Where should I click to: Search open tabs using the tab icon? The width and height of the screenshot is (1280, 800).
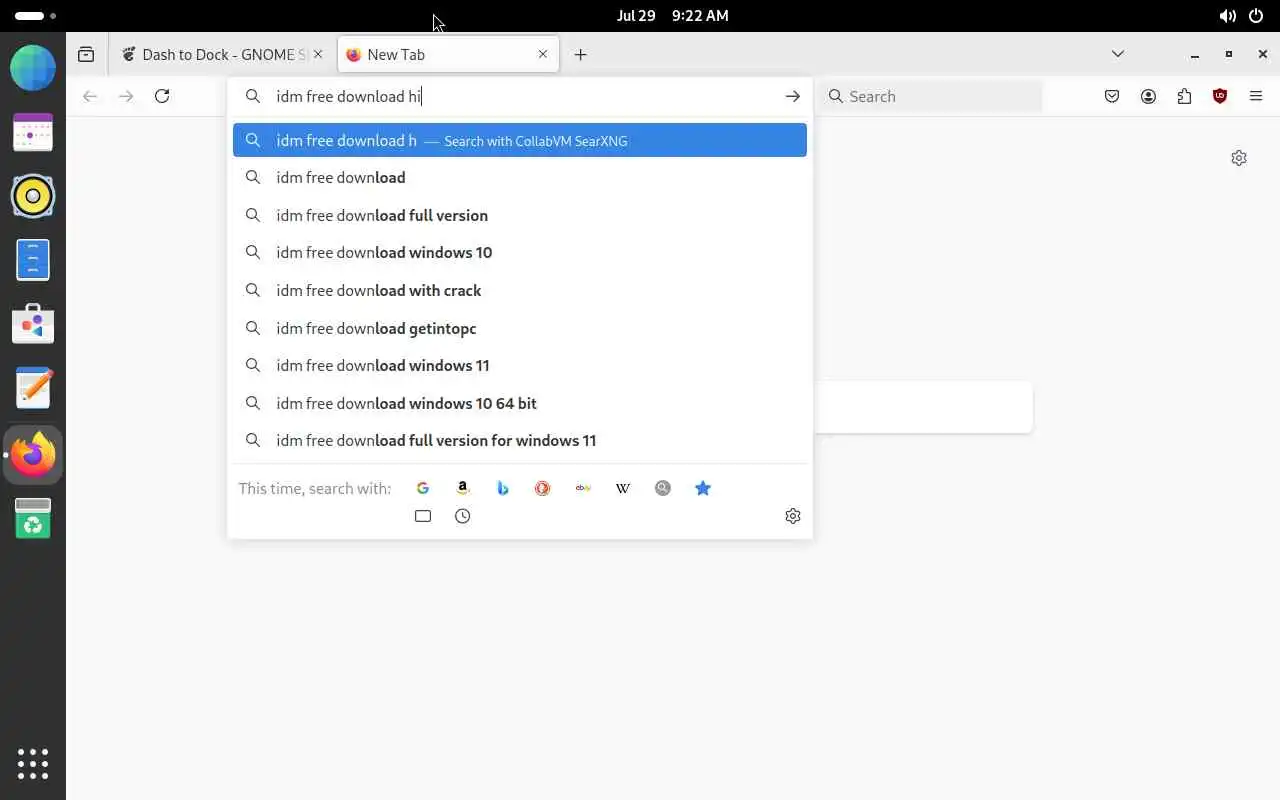coord(423,516)
